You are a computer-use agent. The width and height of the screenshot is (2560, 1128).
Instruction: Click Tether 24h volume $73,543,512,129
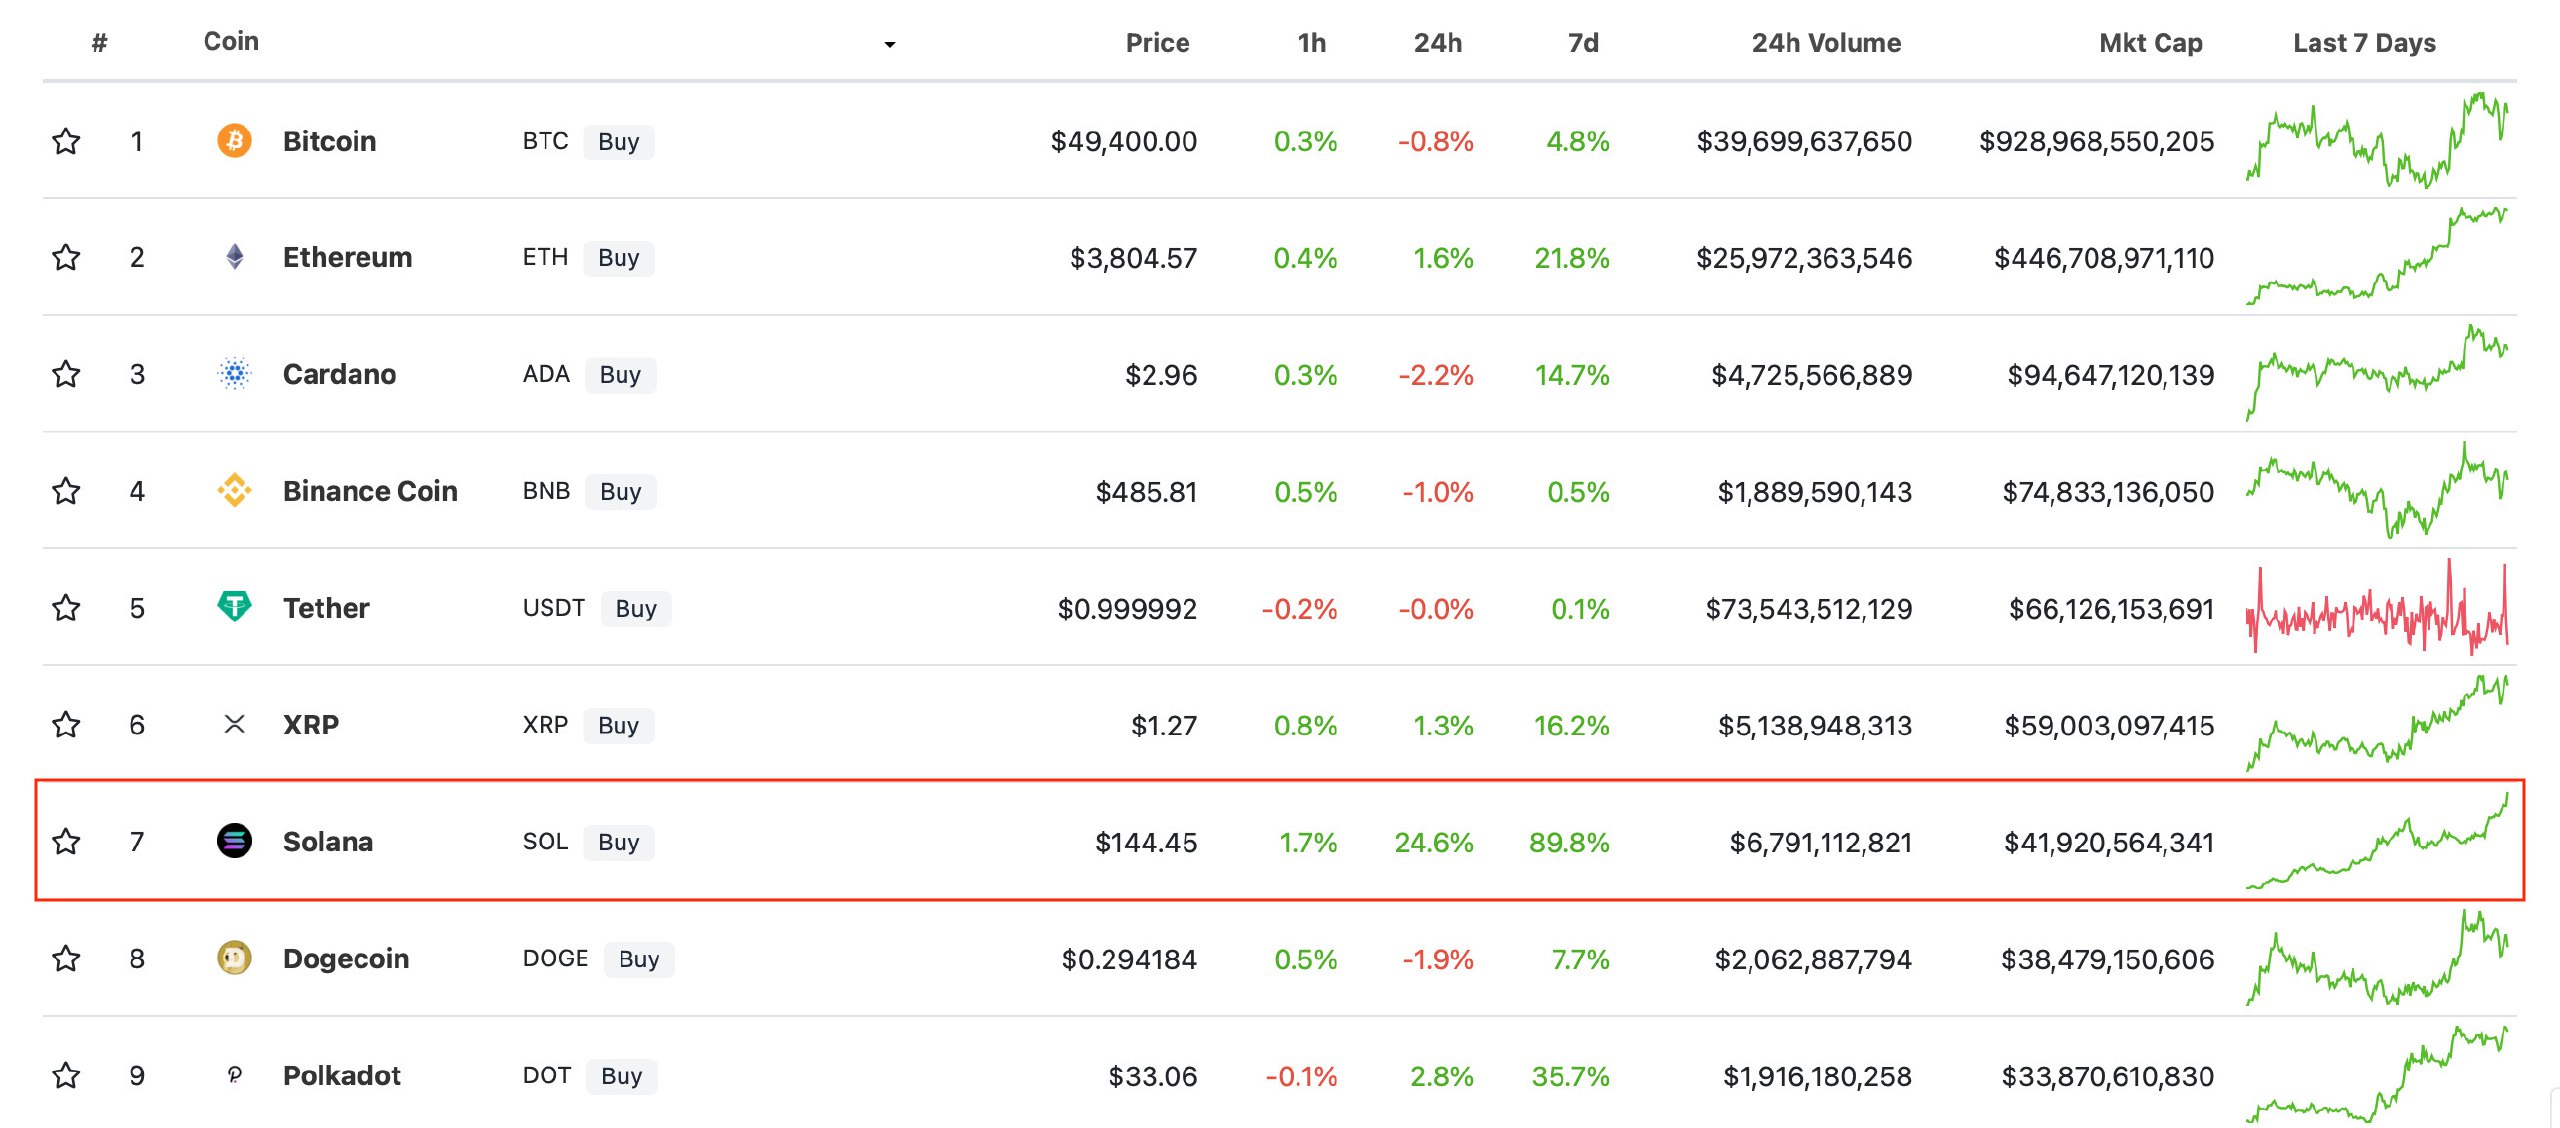(x=1808, y=608)
